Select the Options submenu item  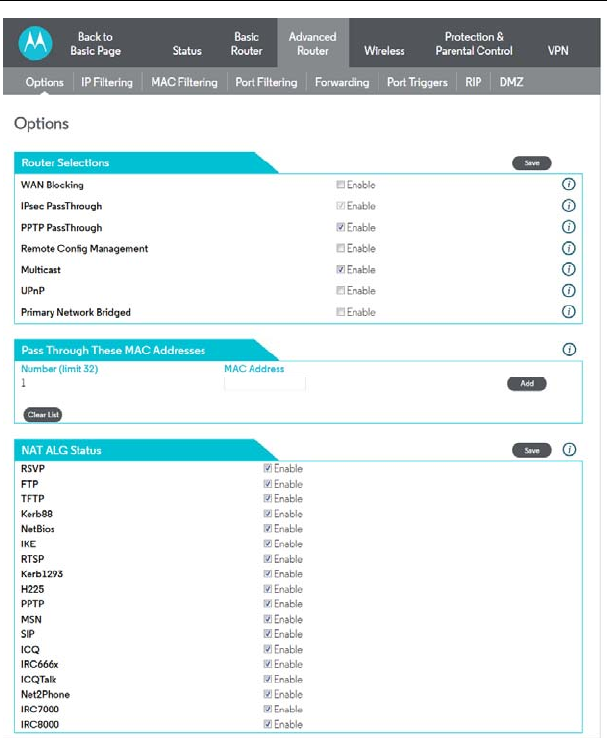pyautogui.click(x=44, y=82)
